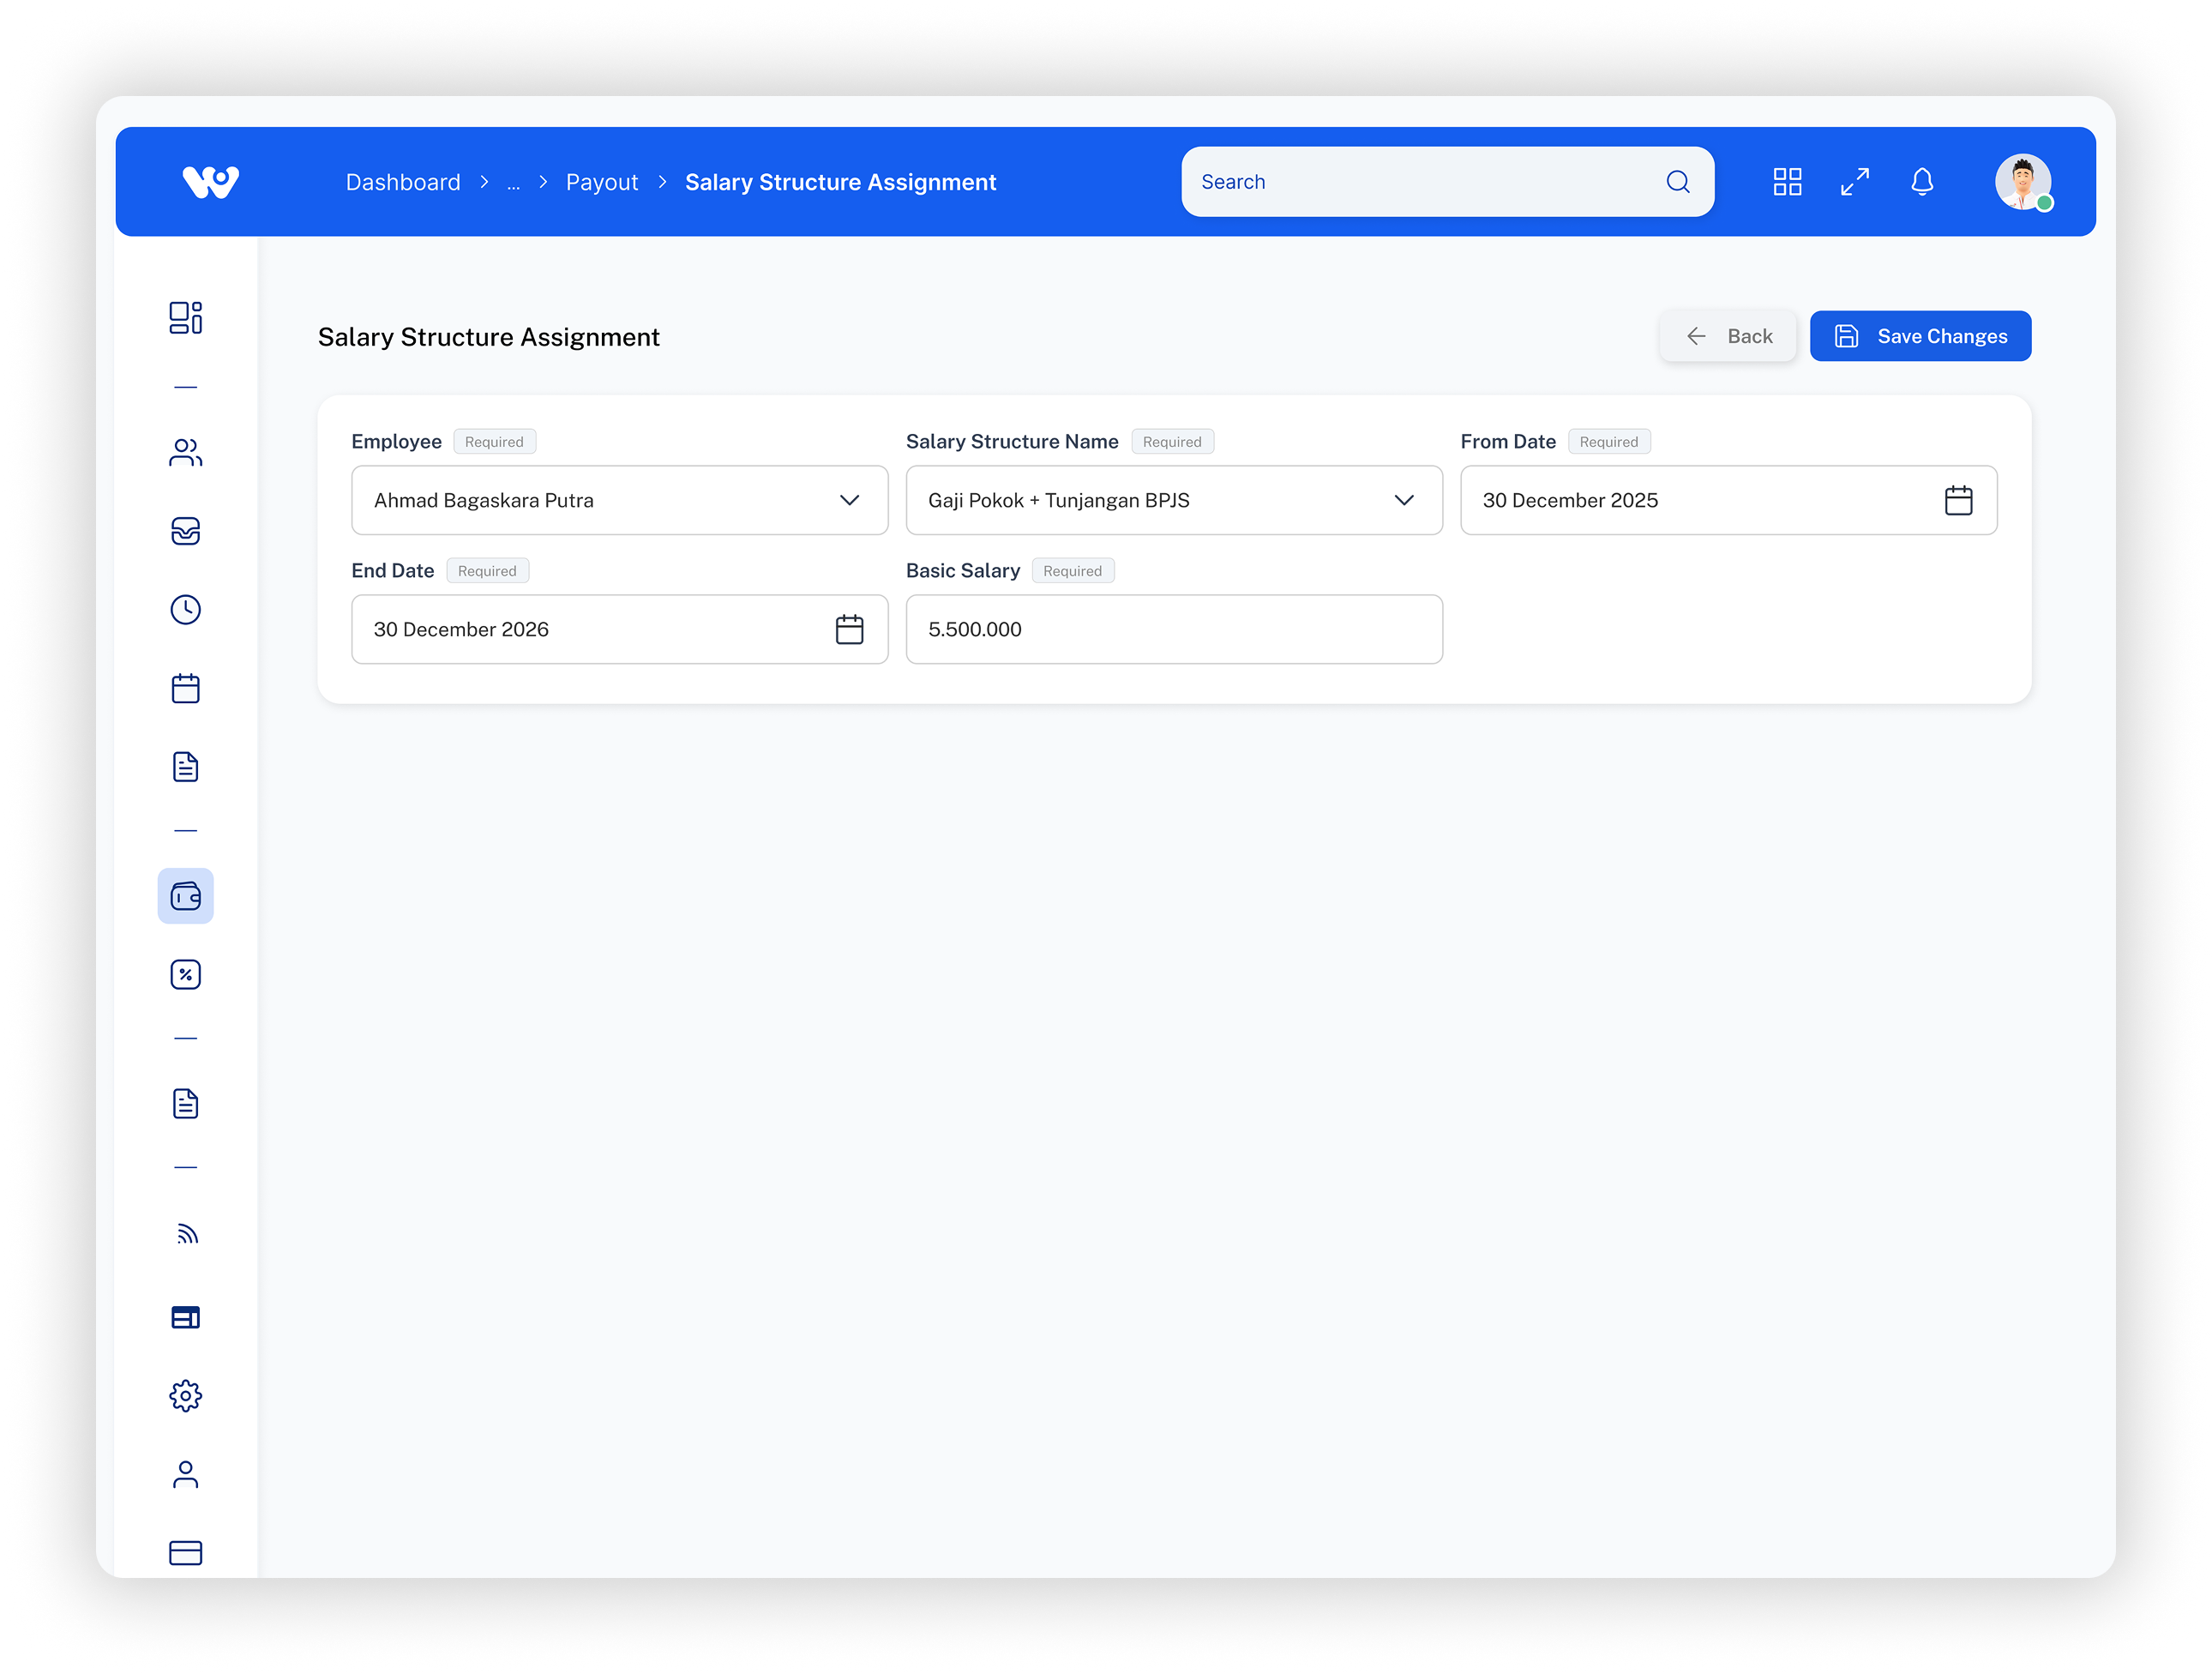Click the inbox tray sidebar icon
This screenshot has width=2212, height=1674.
pyautogui.click(x=185, y=531)
